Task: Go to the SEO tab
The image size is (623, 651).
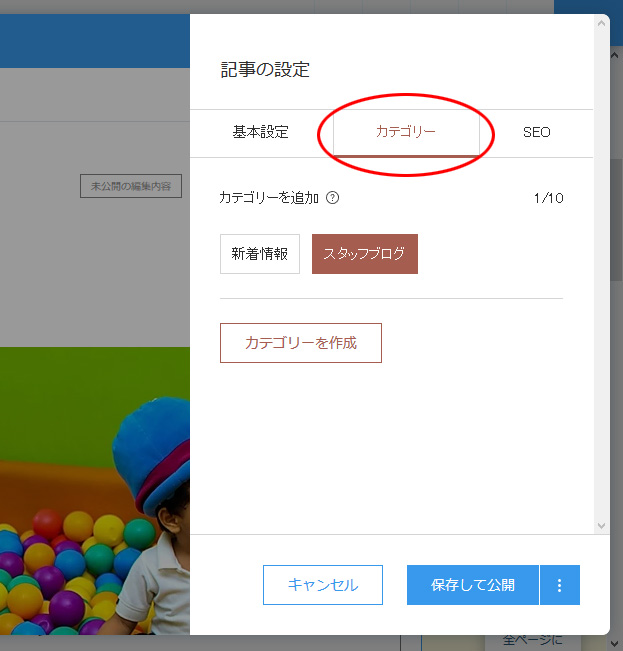Action: (x=536, y=132)
